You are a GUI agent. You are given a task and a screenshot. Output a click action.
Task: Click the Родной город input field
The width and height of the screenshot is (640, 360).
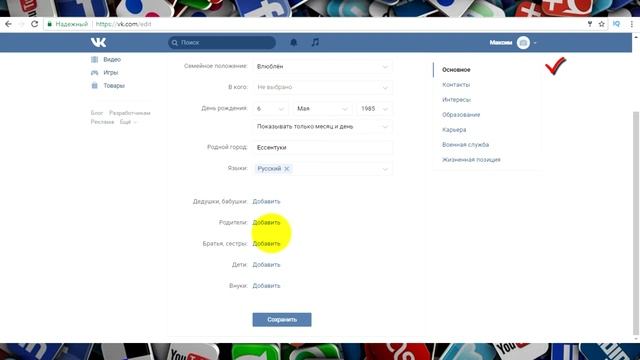click(322, 148)
